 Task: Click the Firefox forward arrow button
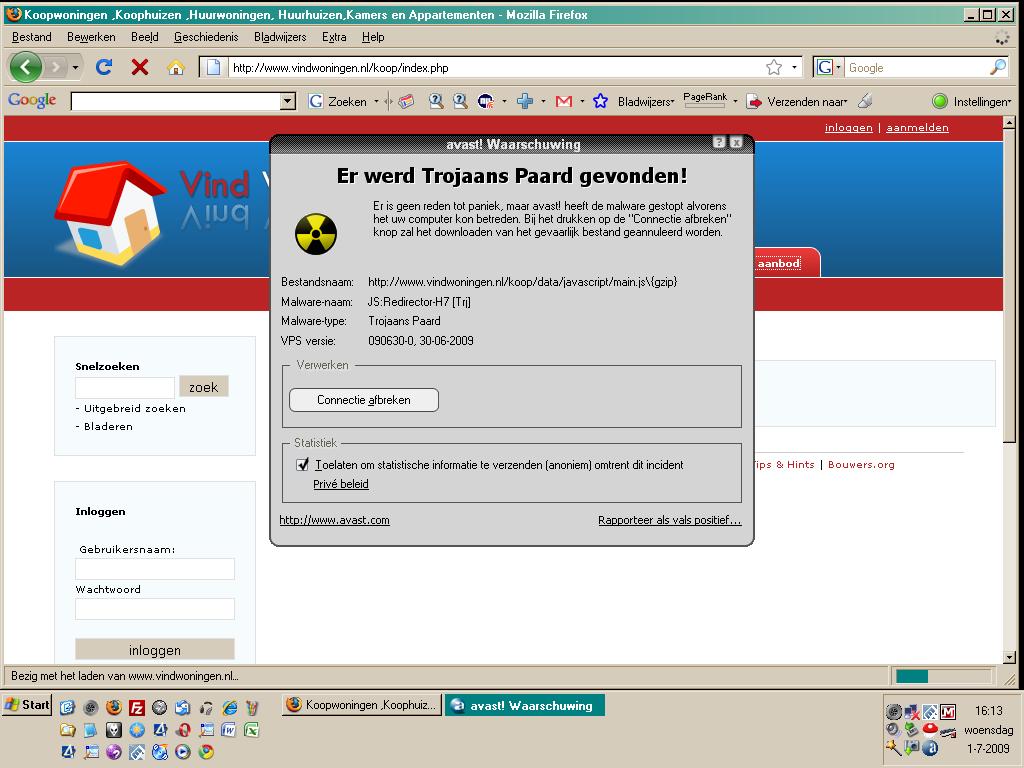(57, 67)
